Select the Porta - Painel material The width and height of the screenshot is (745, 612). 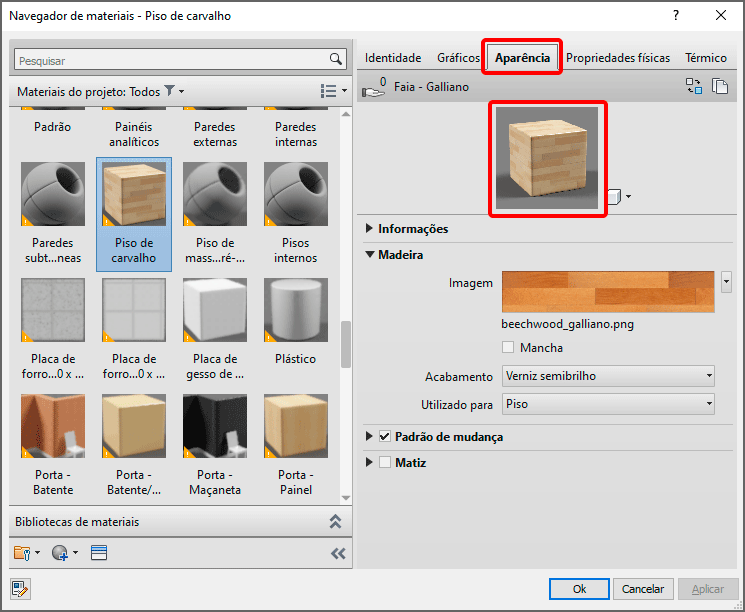pyautogui.click(x=296, y=446)
